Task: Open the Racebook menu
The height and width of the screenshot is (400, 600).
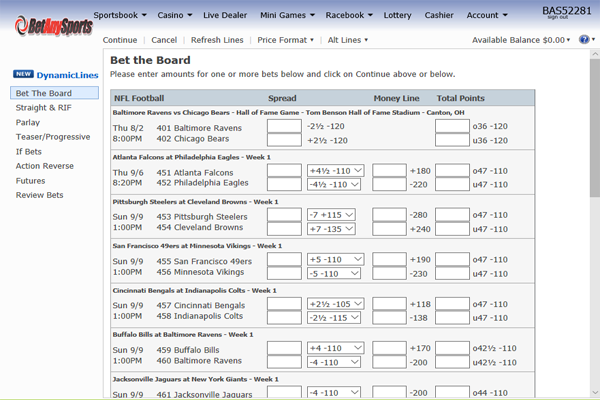Action: (349, 15)
